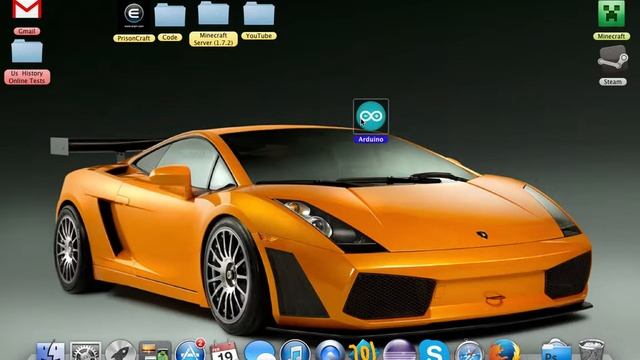Open Skype in the dock
Viewport: 640px width, 360px height.
pos(434,350)
